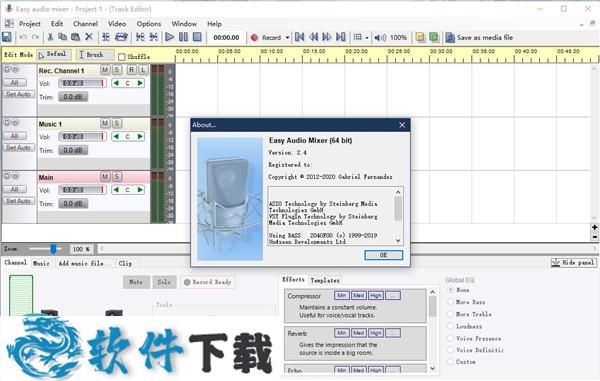Select the Brush edit mode

point(95,55)
